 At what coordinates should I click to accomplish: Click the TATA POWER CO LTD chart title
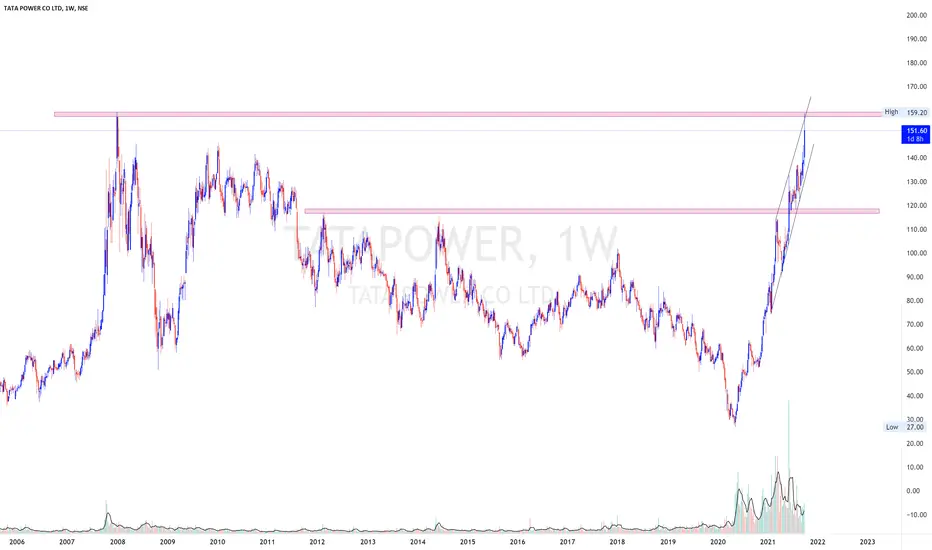[46, 8]
